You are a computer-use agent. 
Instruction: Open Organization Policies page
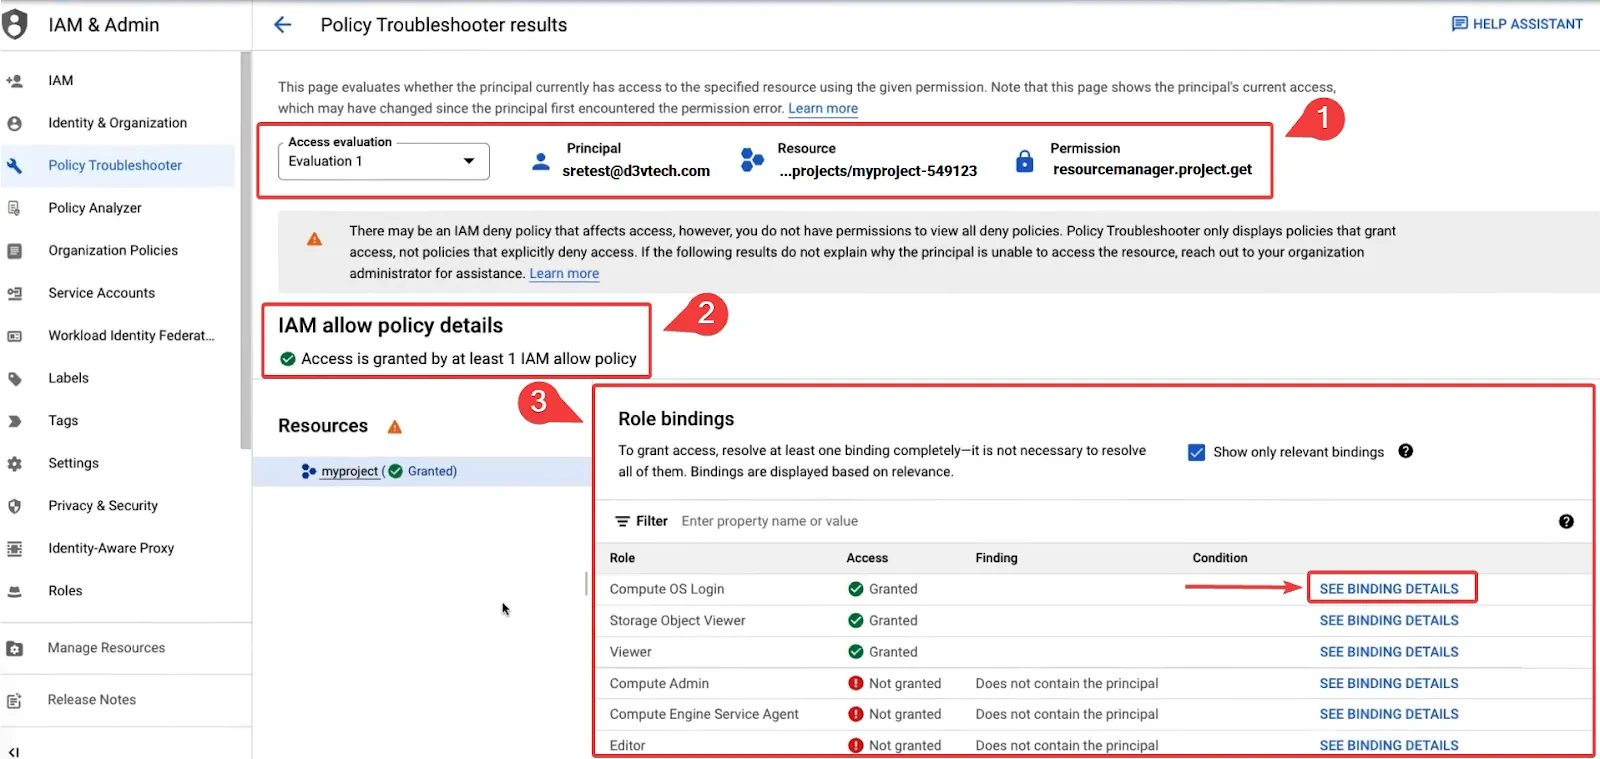[113, 250]
